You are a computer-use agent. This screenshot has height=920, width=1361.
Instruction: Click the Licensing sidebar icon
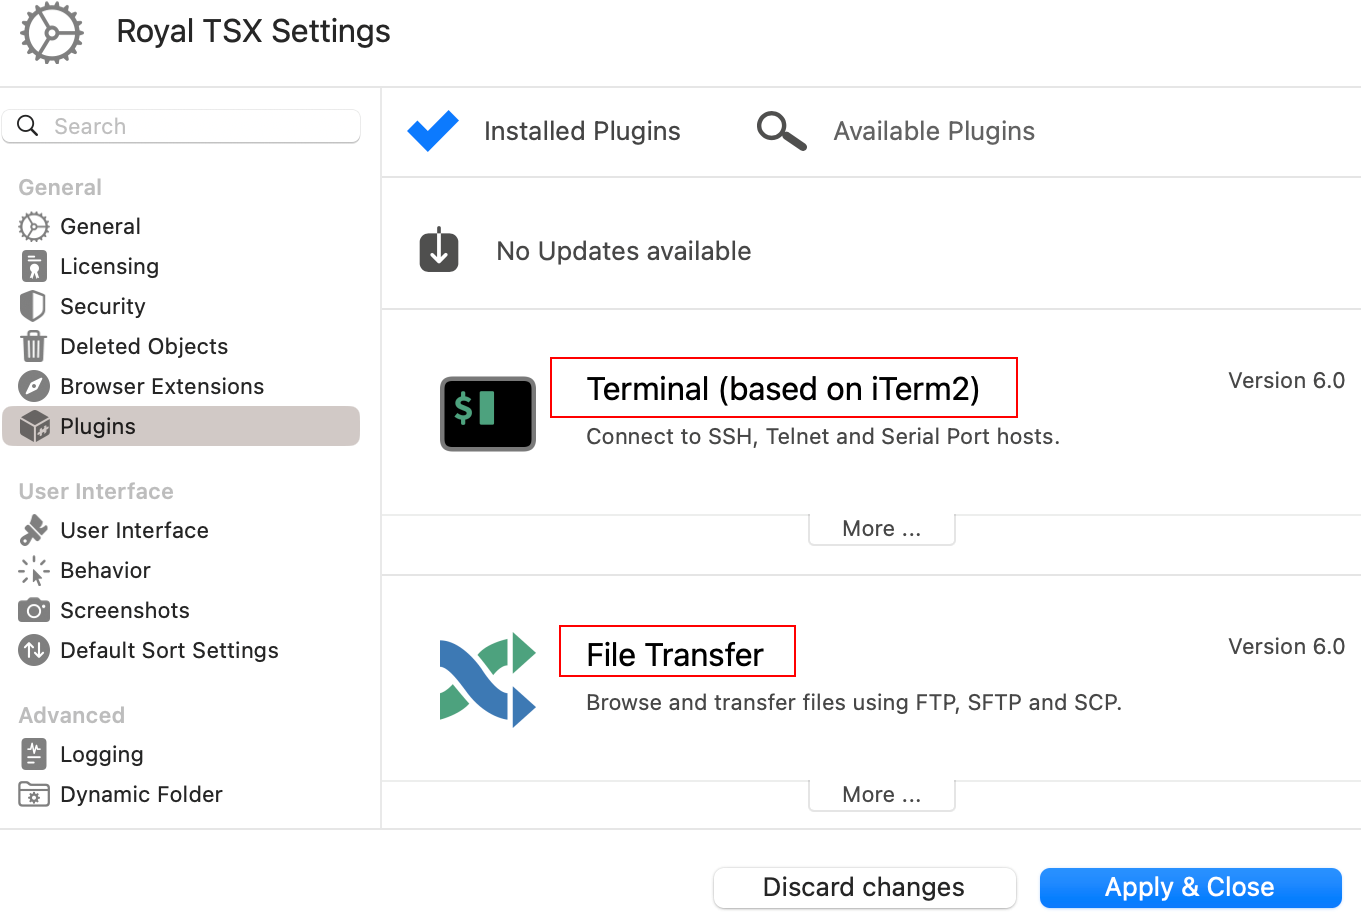pyautogui.click(x=34, y=266)
